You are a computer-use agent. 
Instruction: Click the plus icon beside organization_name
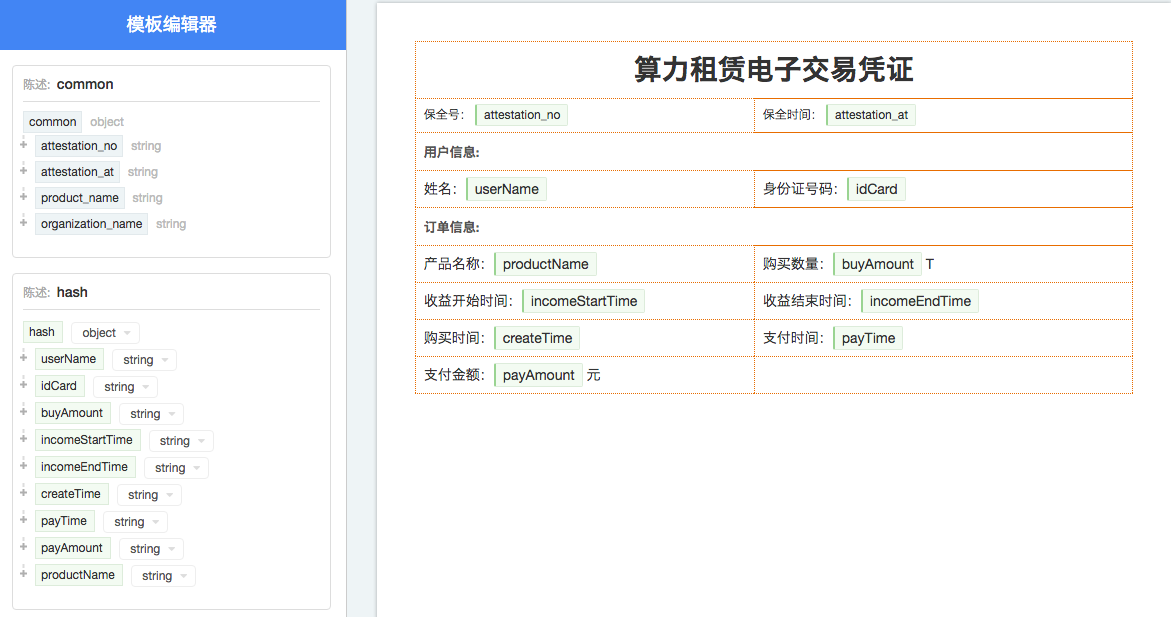(23, 223)
